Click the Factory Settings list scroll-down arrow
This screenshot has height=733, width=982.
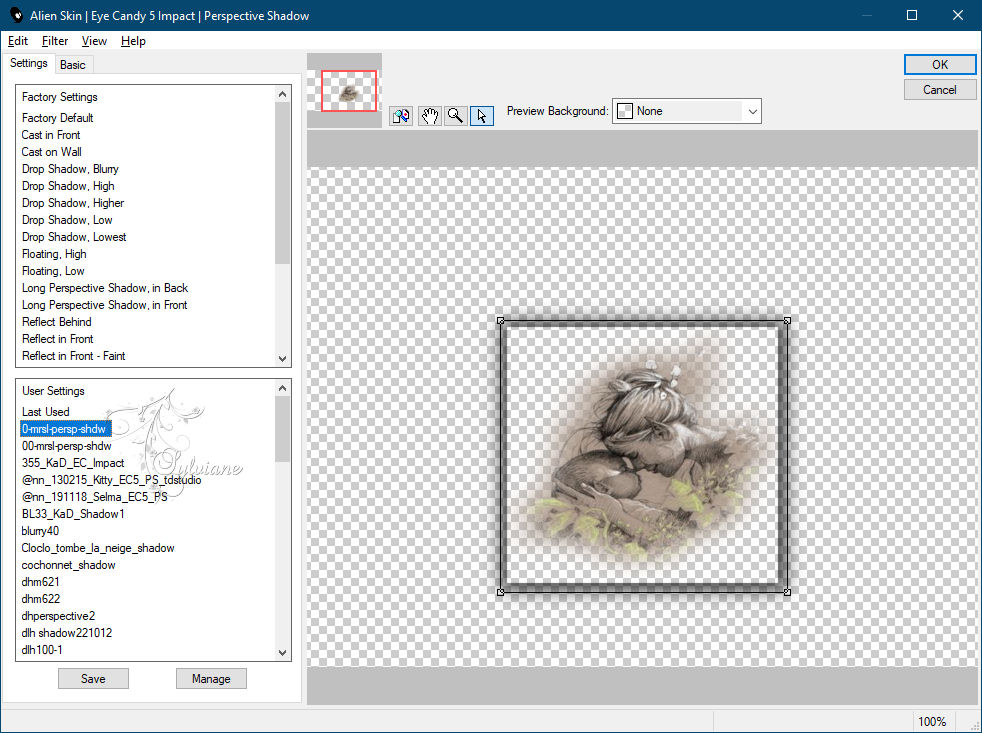click(282, 358)
